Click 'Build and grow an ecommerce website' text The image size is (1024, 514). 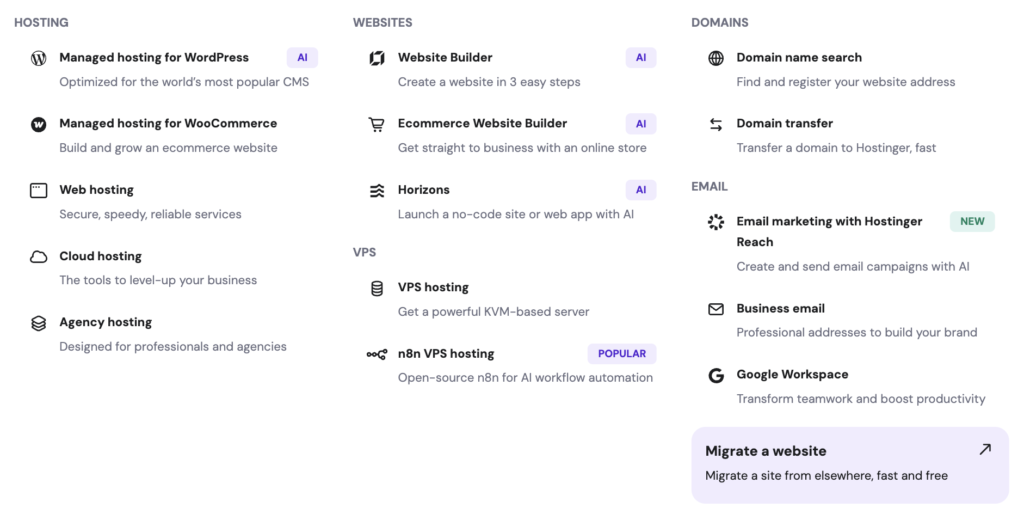click(168, 148)
